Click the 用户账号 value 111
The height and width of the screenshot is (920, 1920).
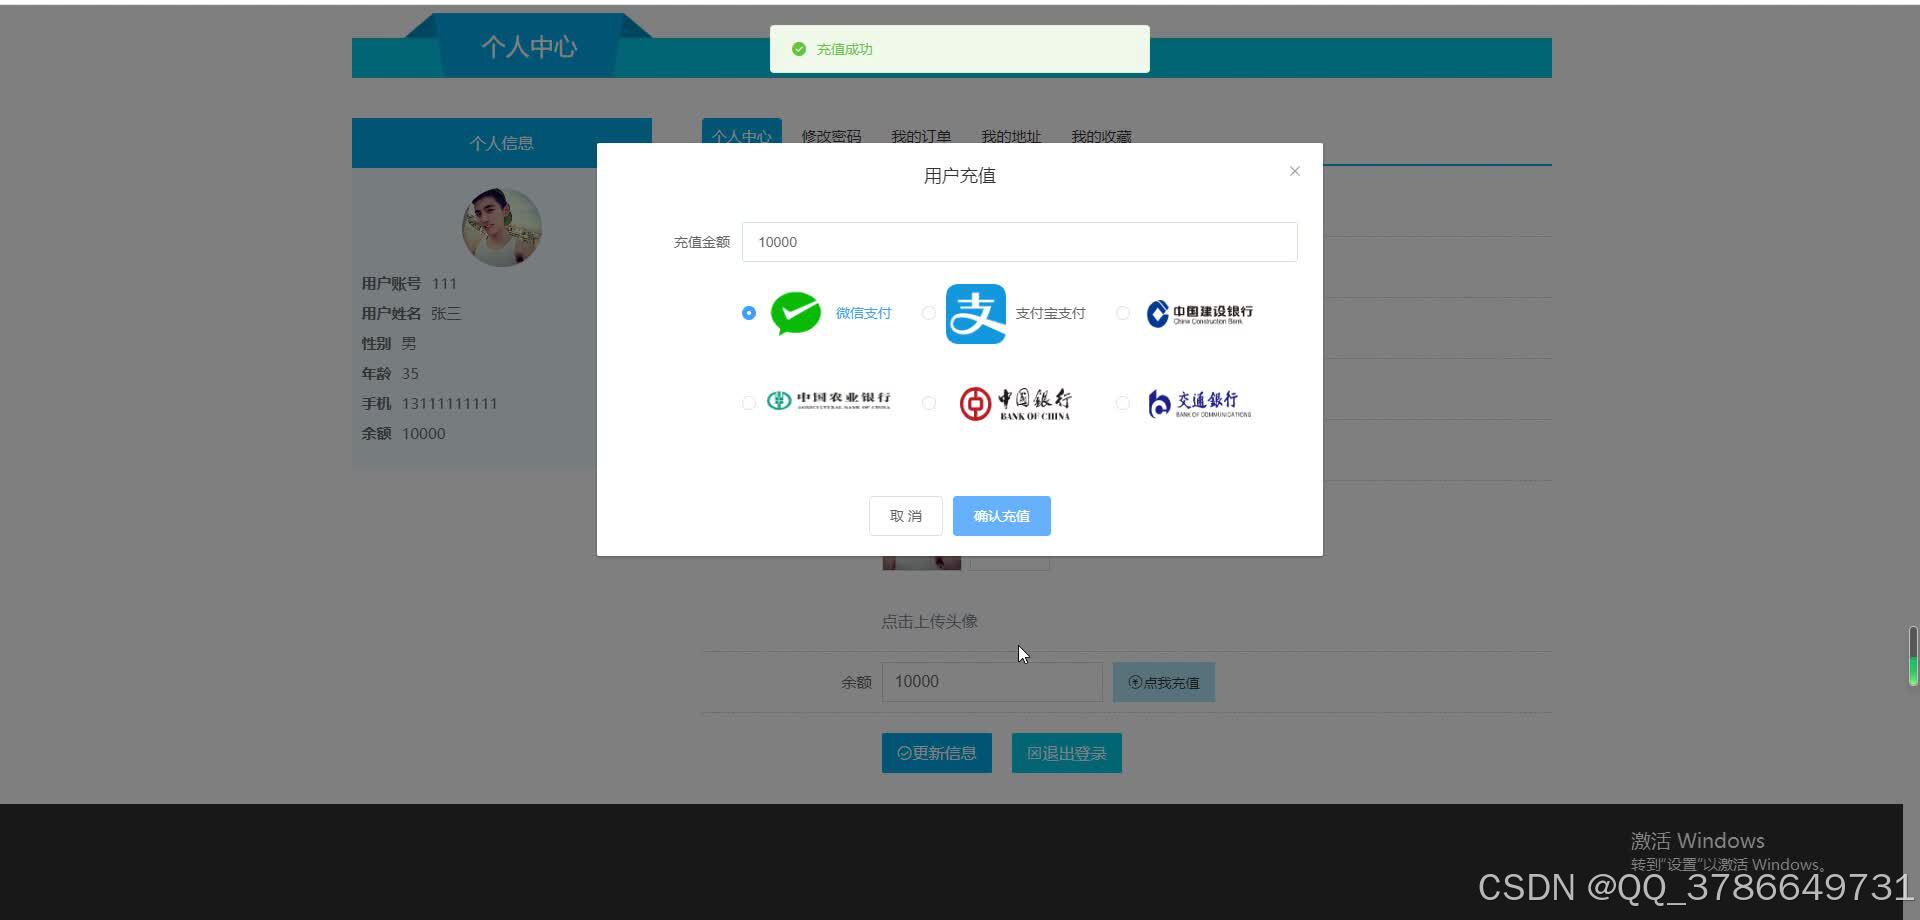click(x=444, y=284)
